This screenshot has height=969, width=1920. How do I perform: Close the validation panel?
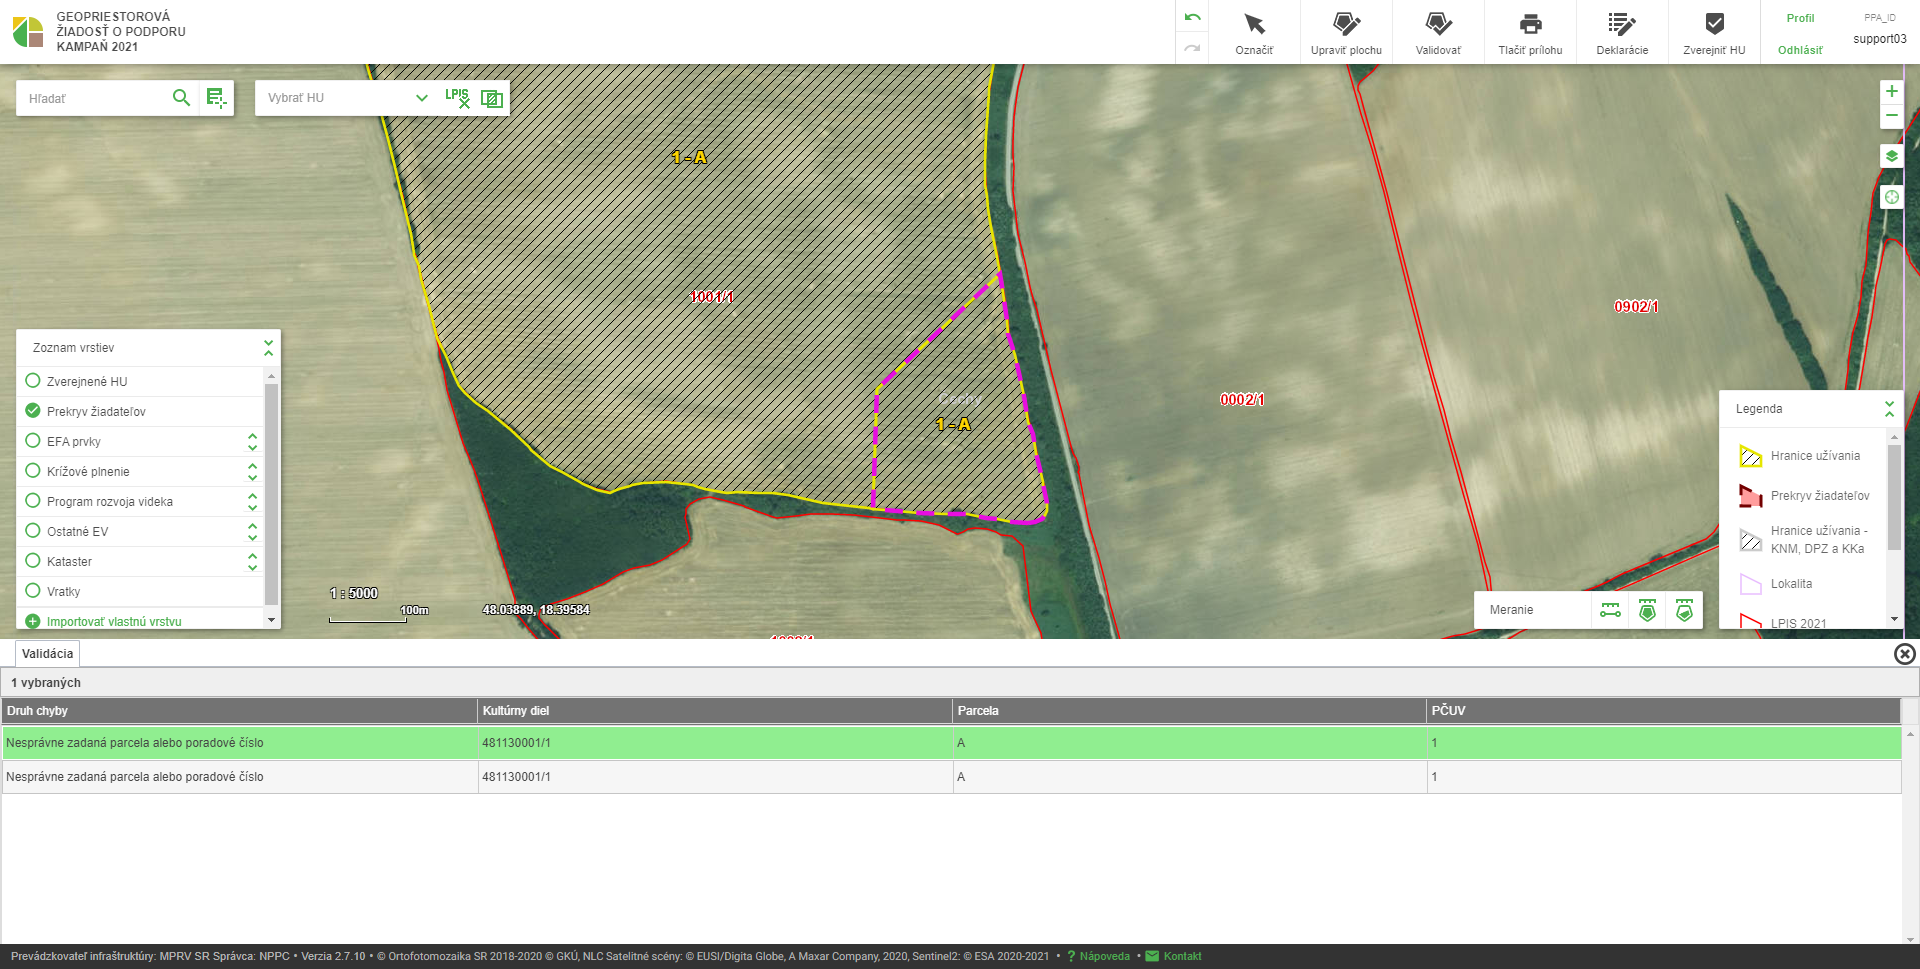[1904, 653]
